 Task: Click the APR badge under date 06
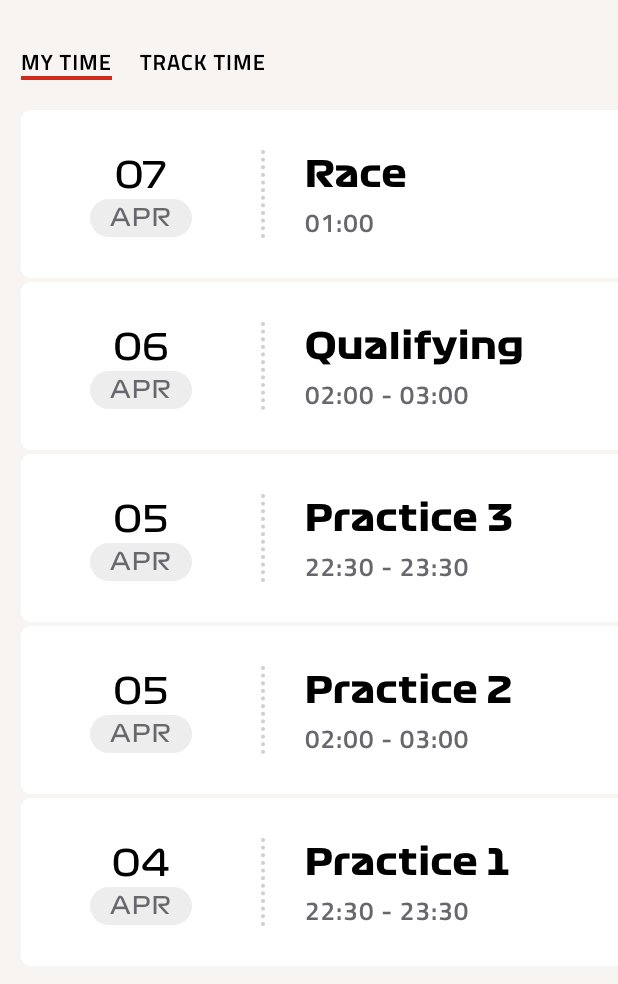point(141,390)
